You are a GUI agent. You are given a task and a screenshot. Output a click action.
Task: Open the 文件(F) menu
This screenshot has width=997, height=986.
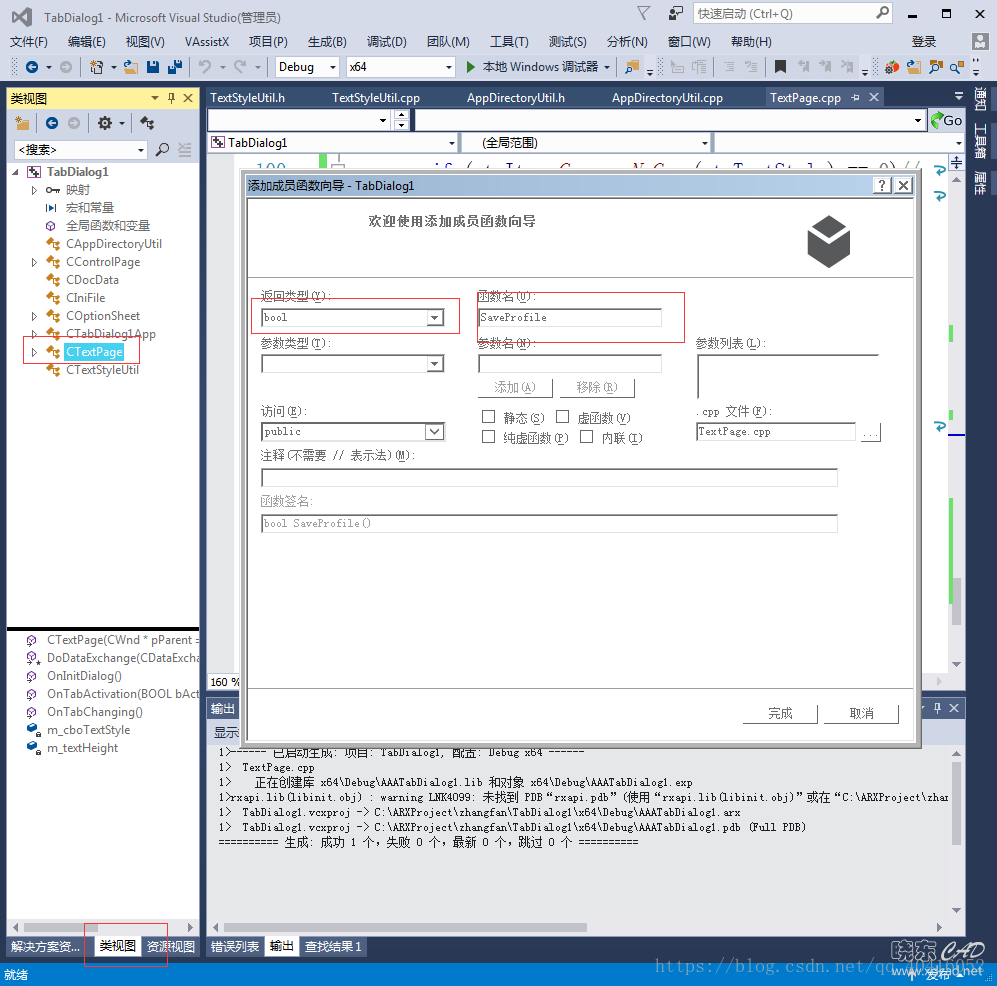(29, 42)
